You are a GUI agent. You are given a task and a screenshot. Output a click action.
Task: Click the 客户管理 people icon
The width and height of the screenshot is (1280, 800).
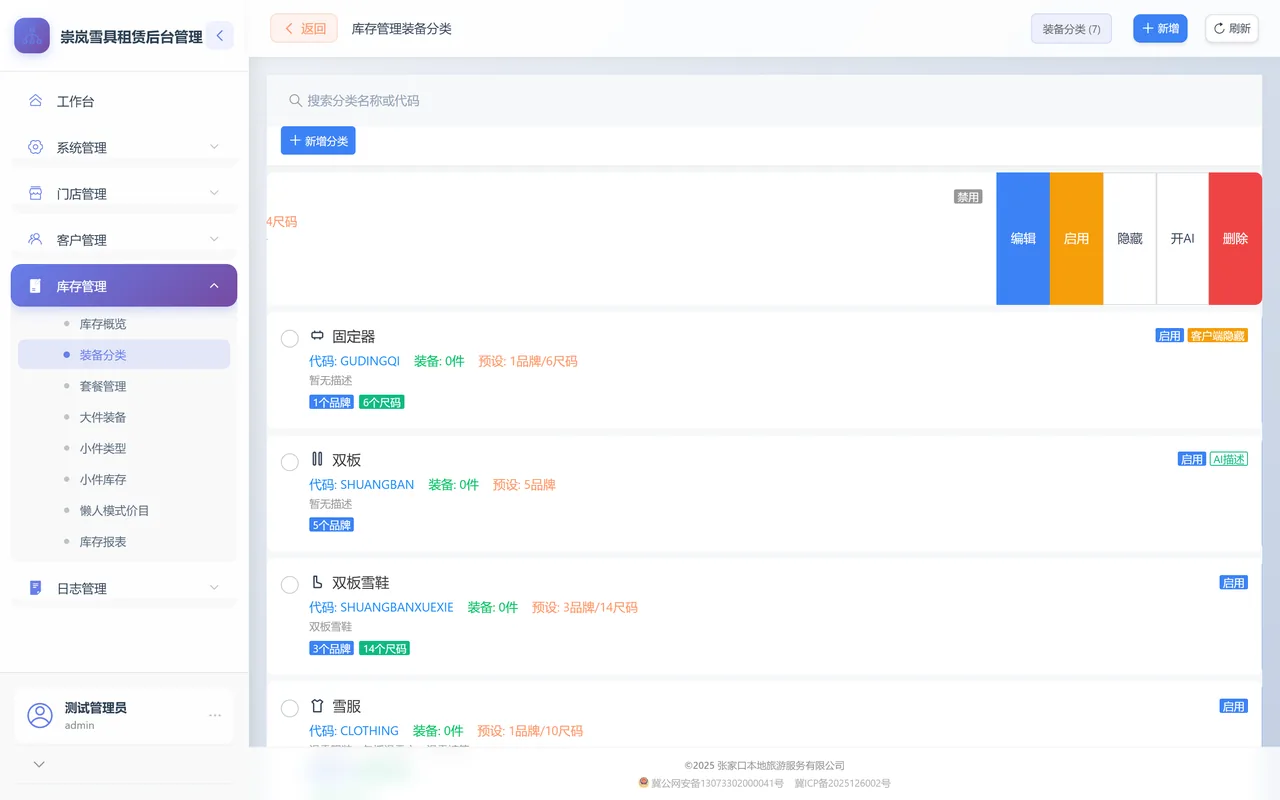coord(36,240)
